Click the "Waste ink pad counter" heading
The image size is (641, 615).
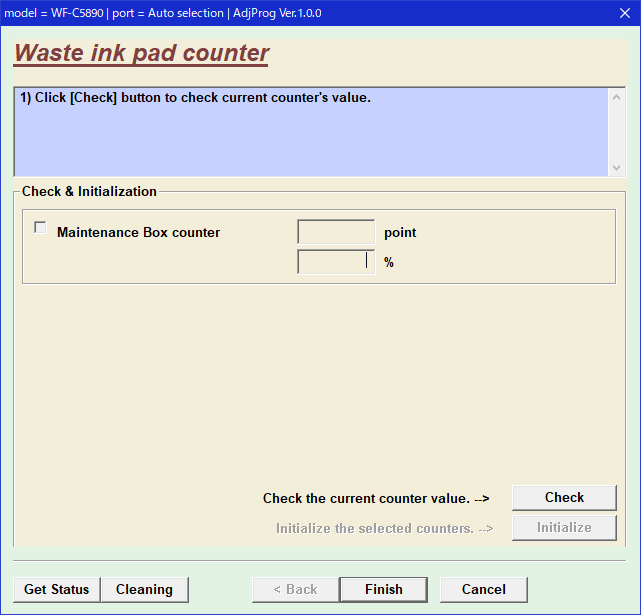[x=141, y=53]
